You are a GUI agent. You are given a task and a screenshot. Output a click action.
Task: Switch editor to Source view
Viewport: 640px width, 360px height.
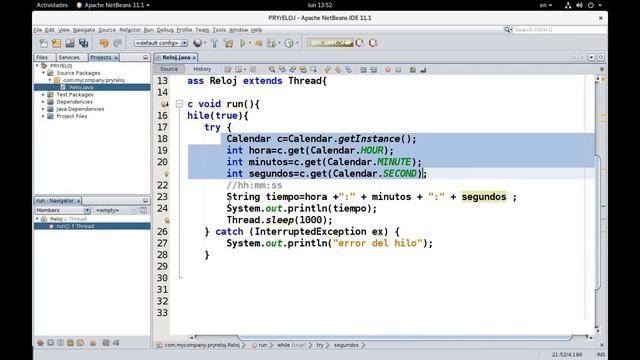coord(169,69)
